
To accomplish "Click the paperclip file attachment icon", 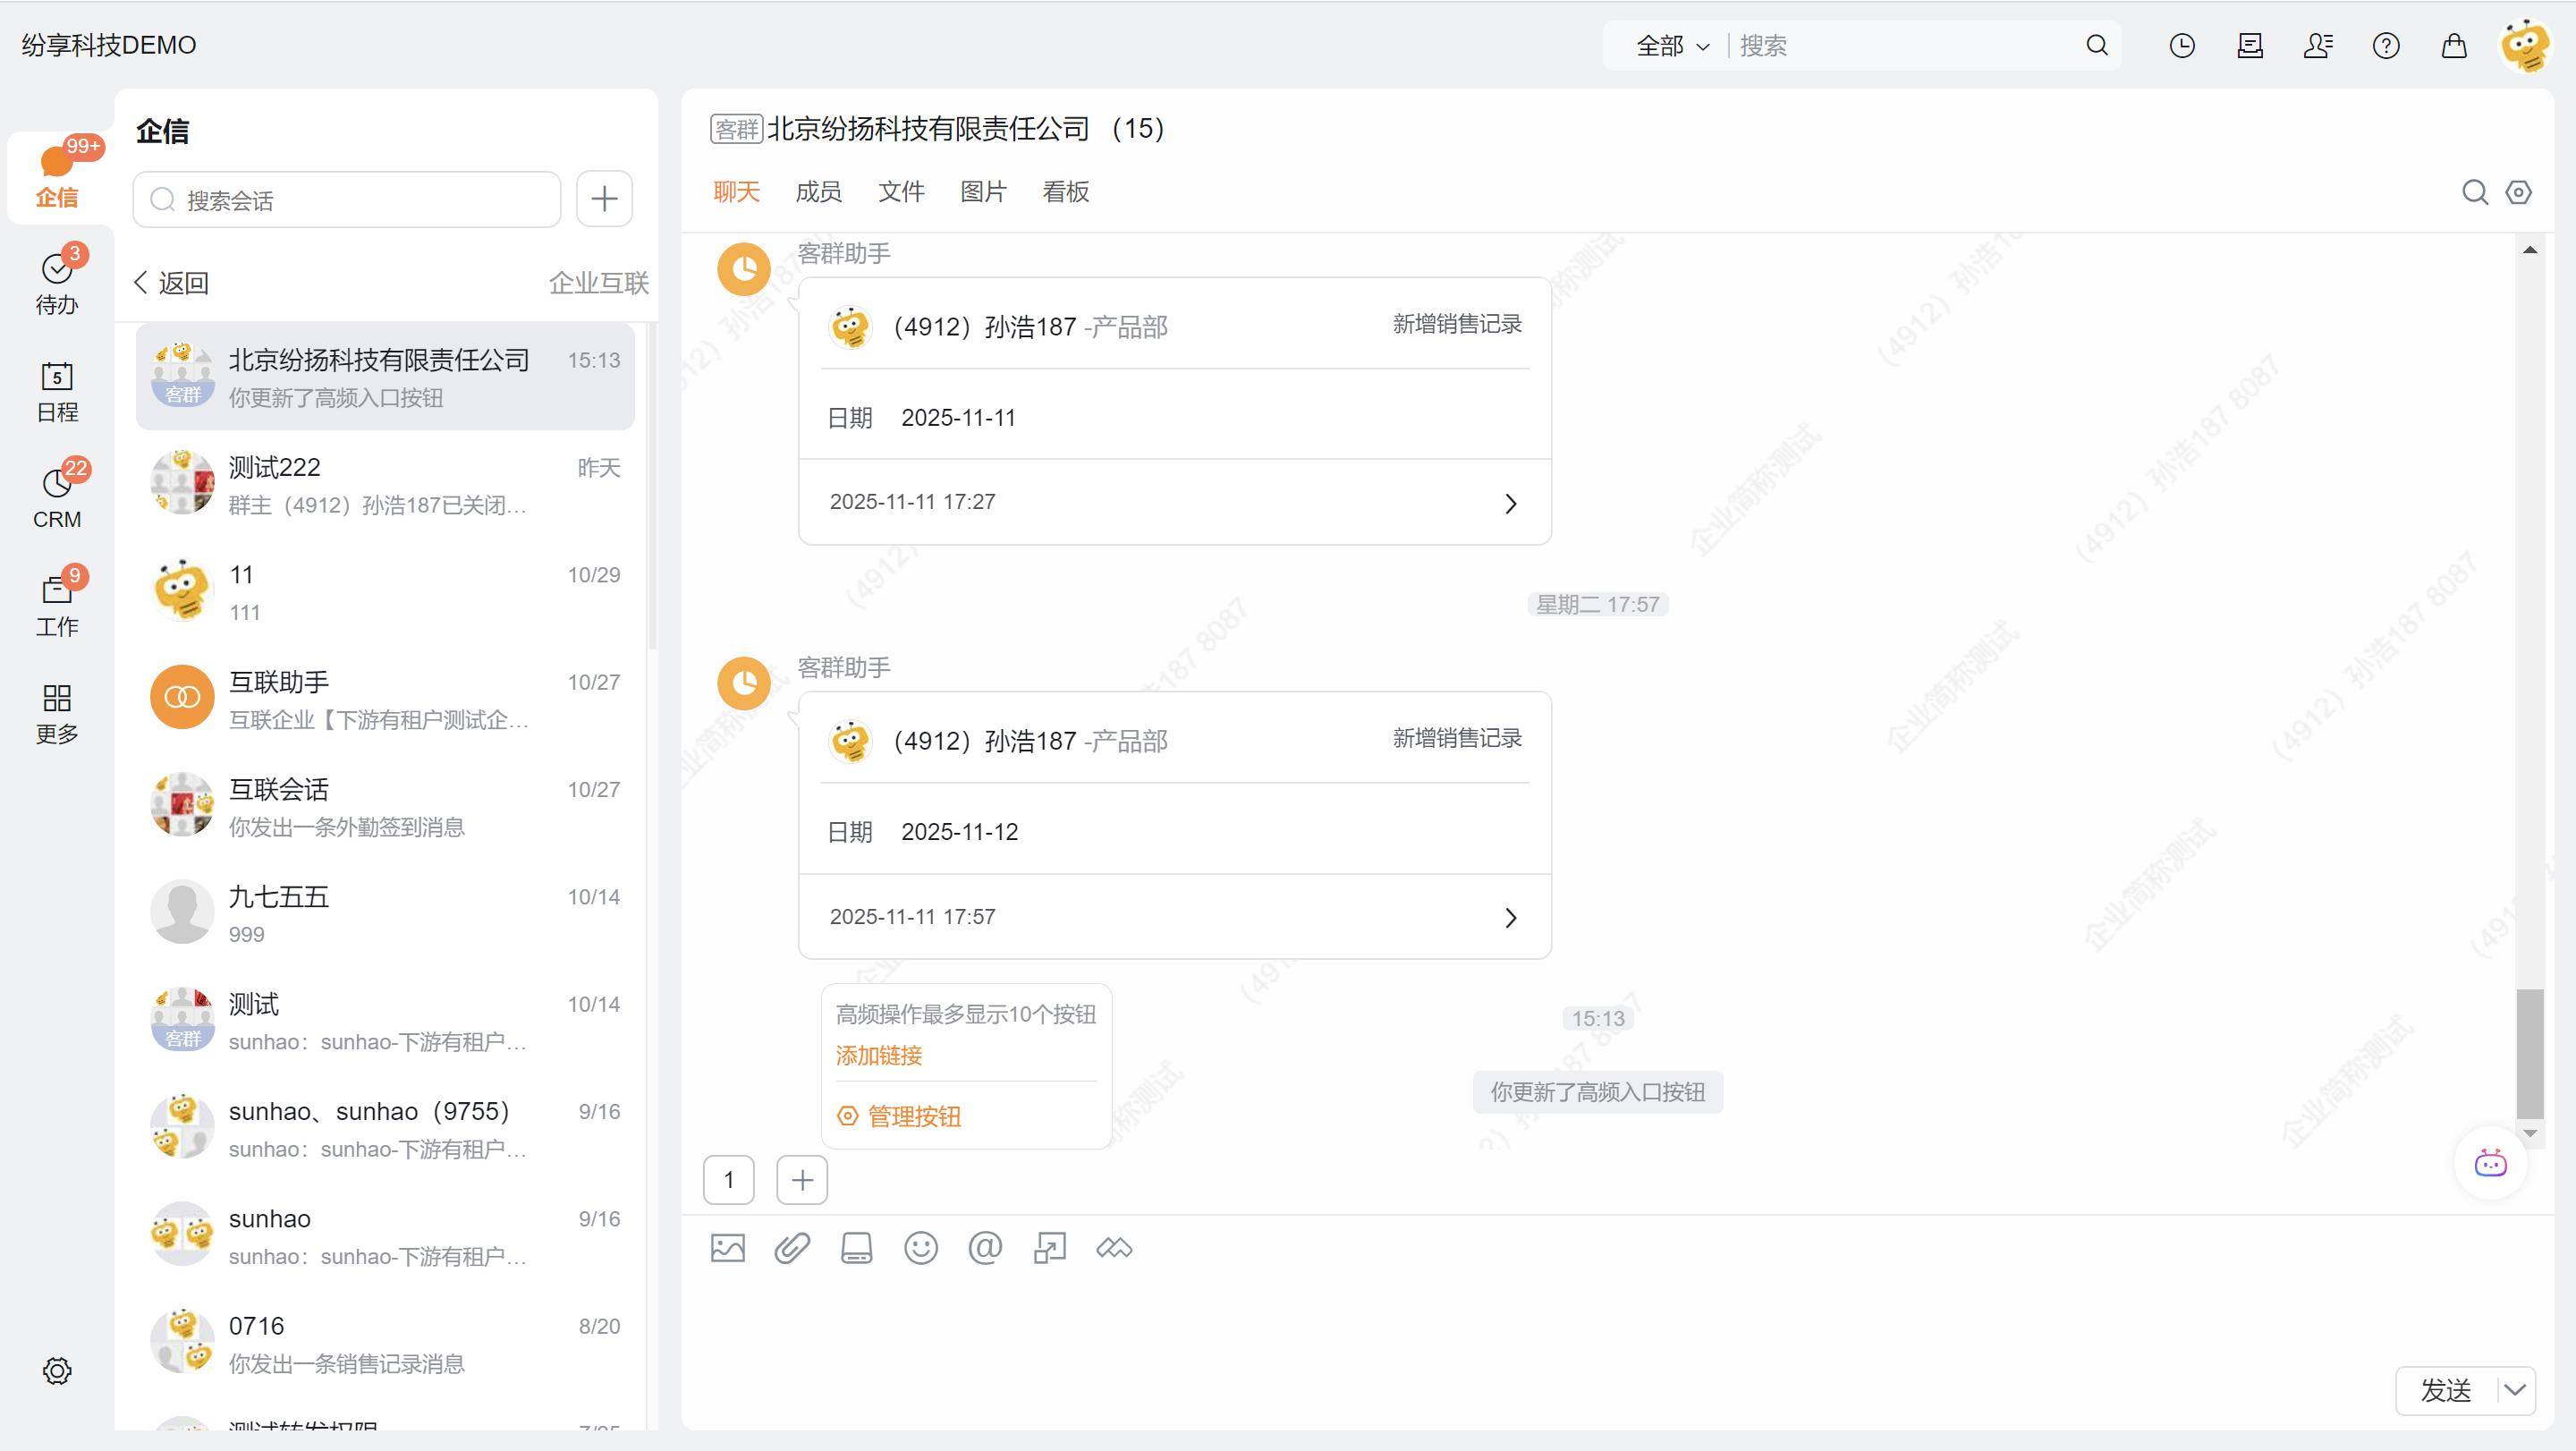I will pos(792,1248).
